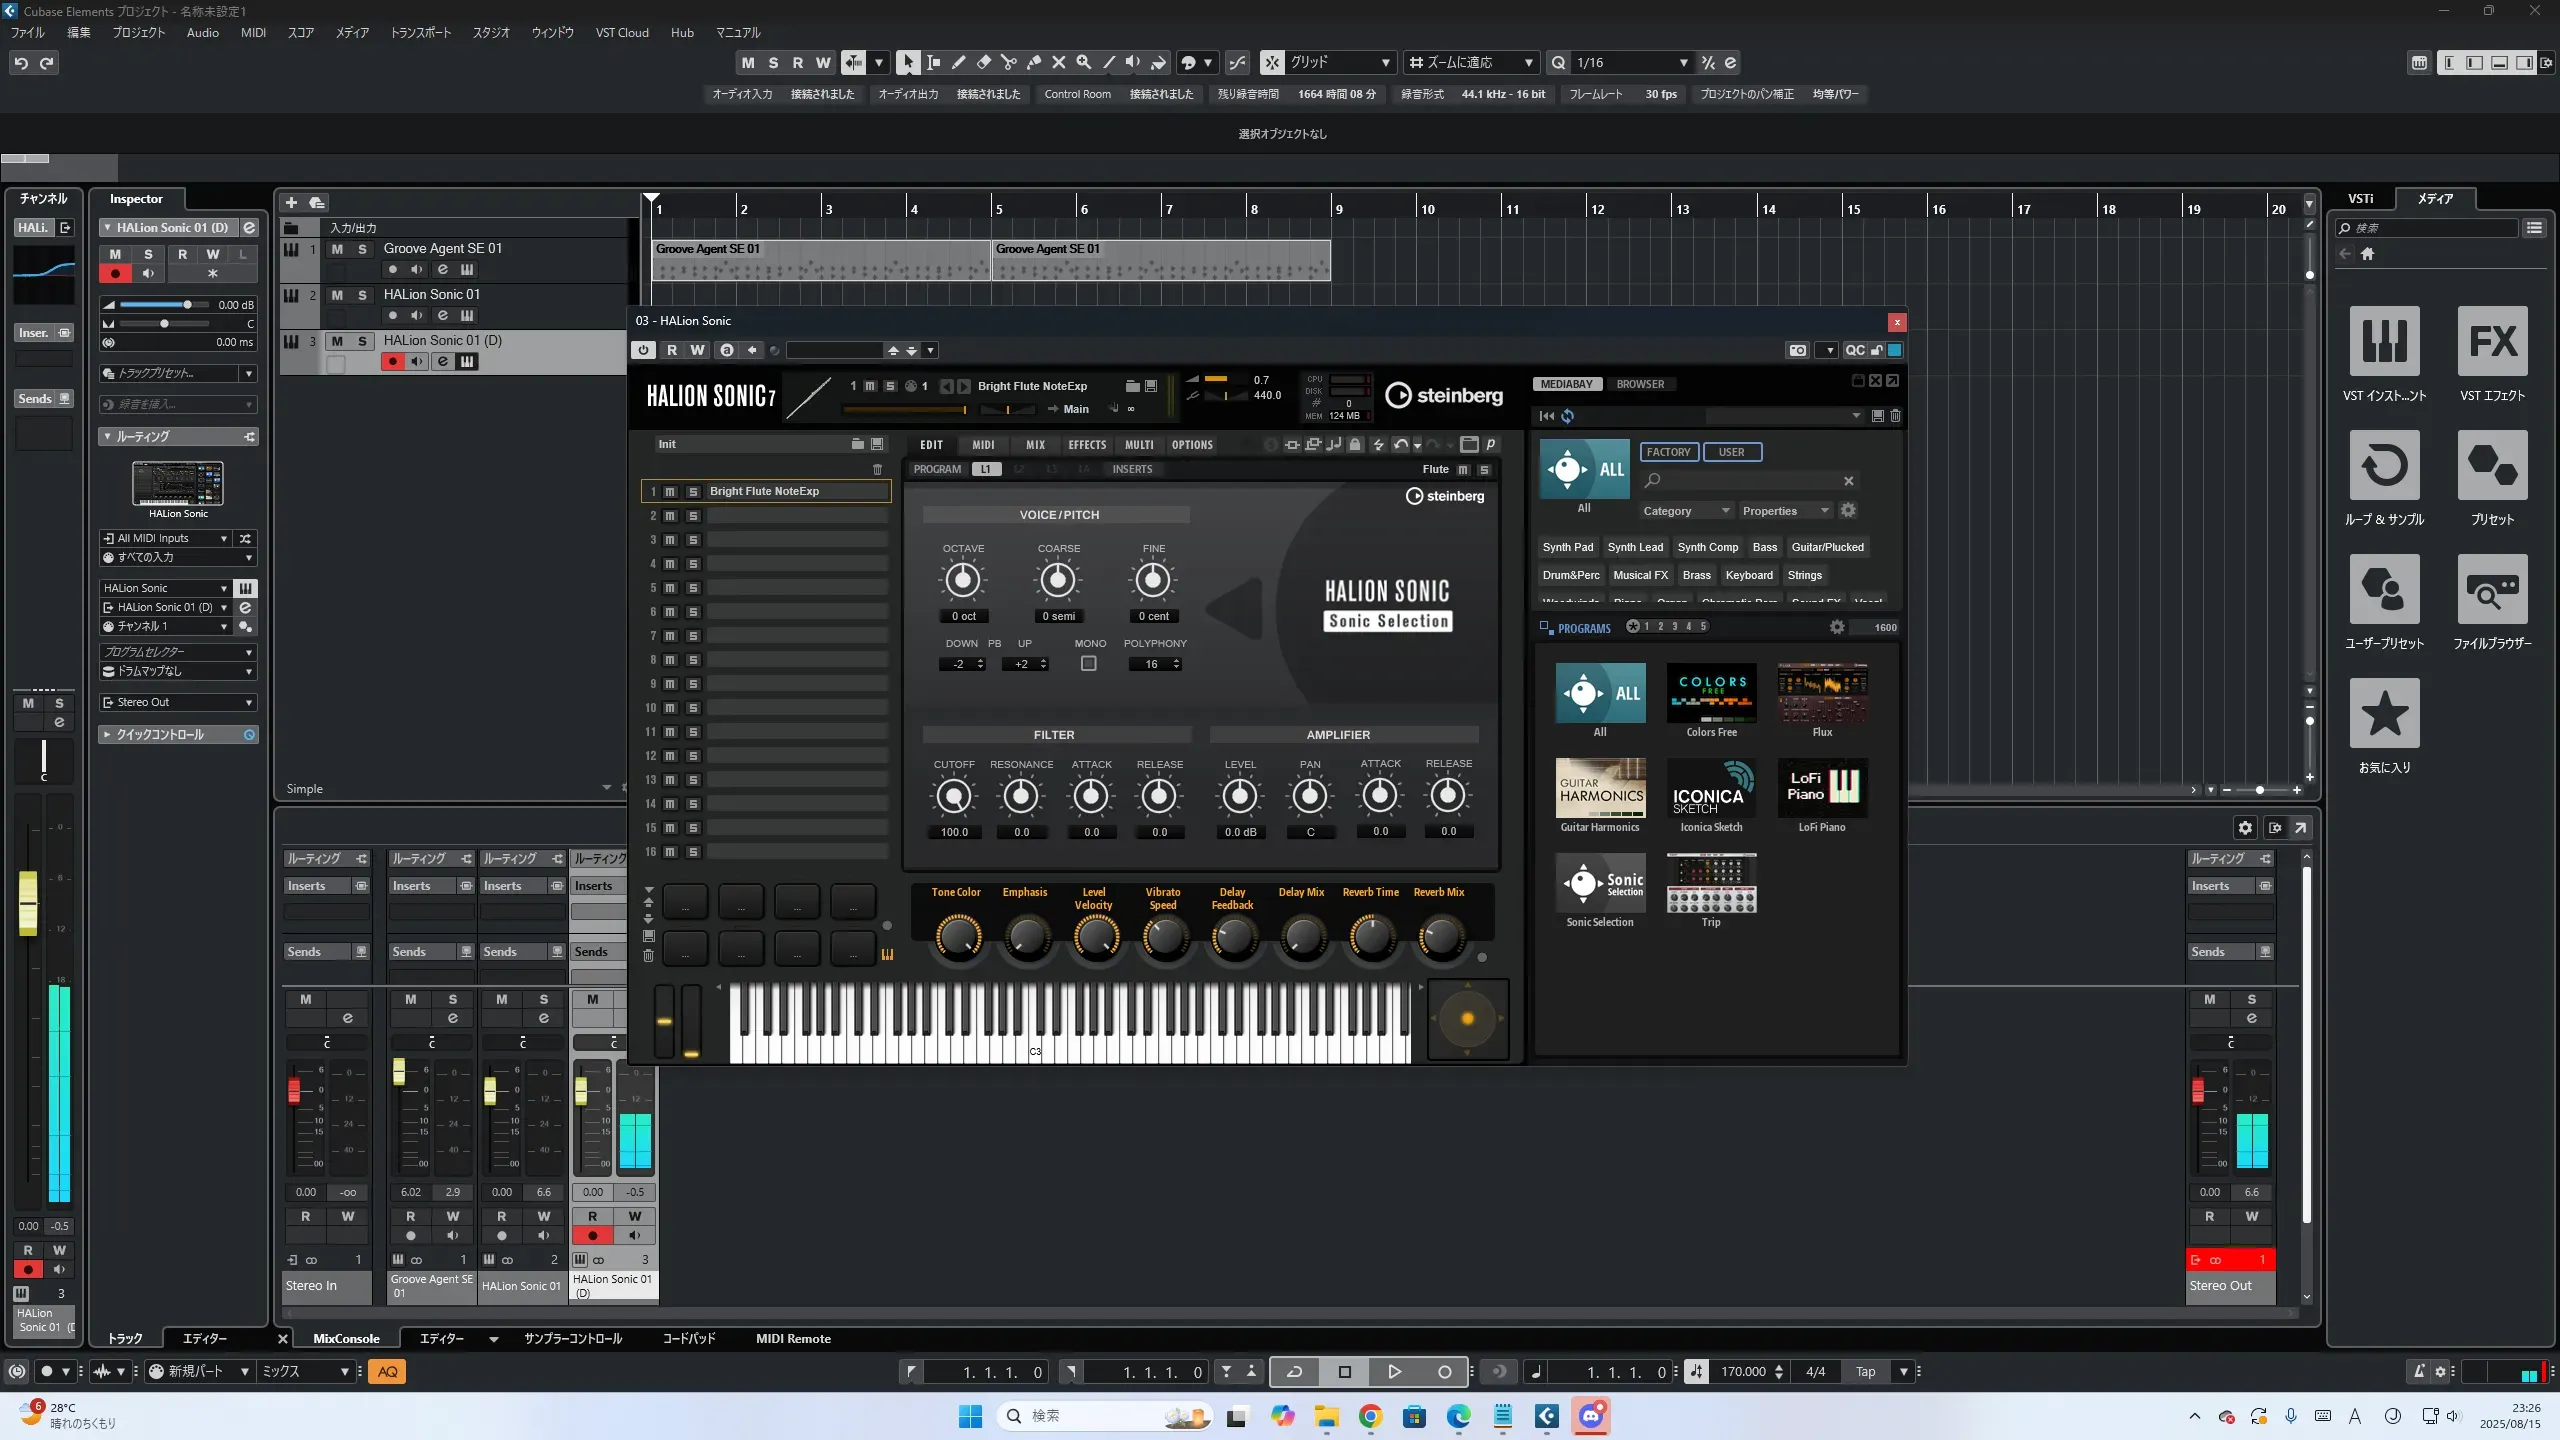Screen dimensions: 2560x1440
Task: Select the Eraser tool in toolbar
Action: point(983,63)
